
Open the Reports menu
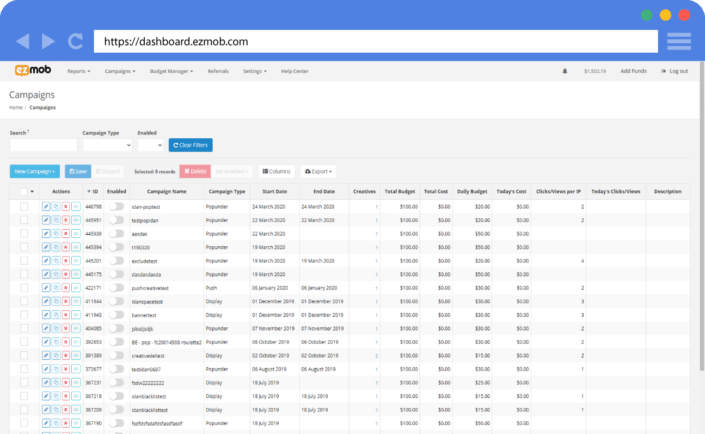[x=78, y=71]
